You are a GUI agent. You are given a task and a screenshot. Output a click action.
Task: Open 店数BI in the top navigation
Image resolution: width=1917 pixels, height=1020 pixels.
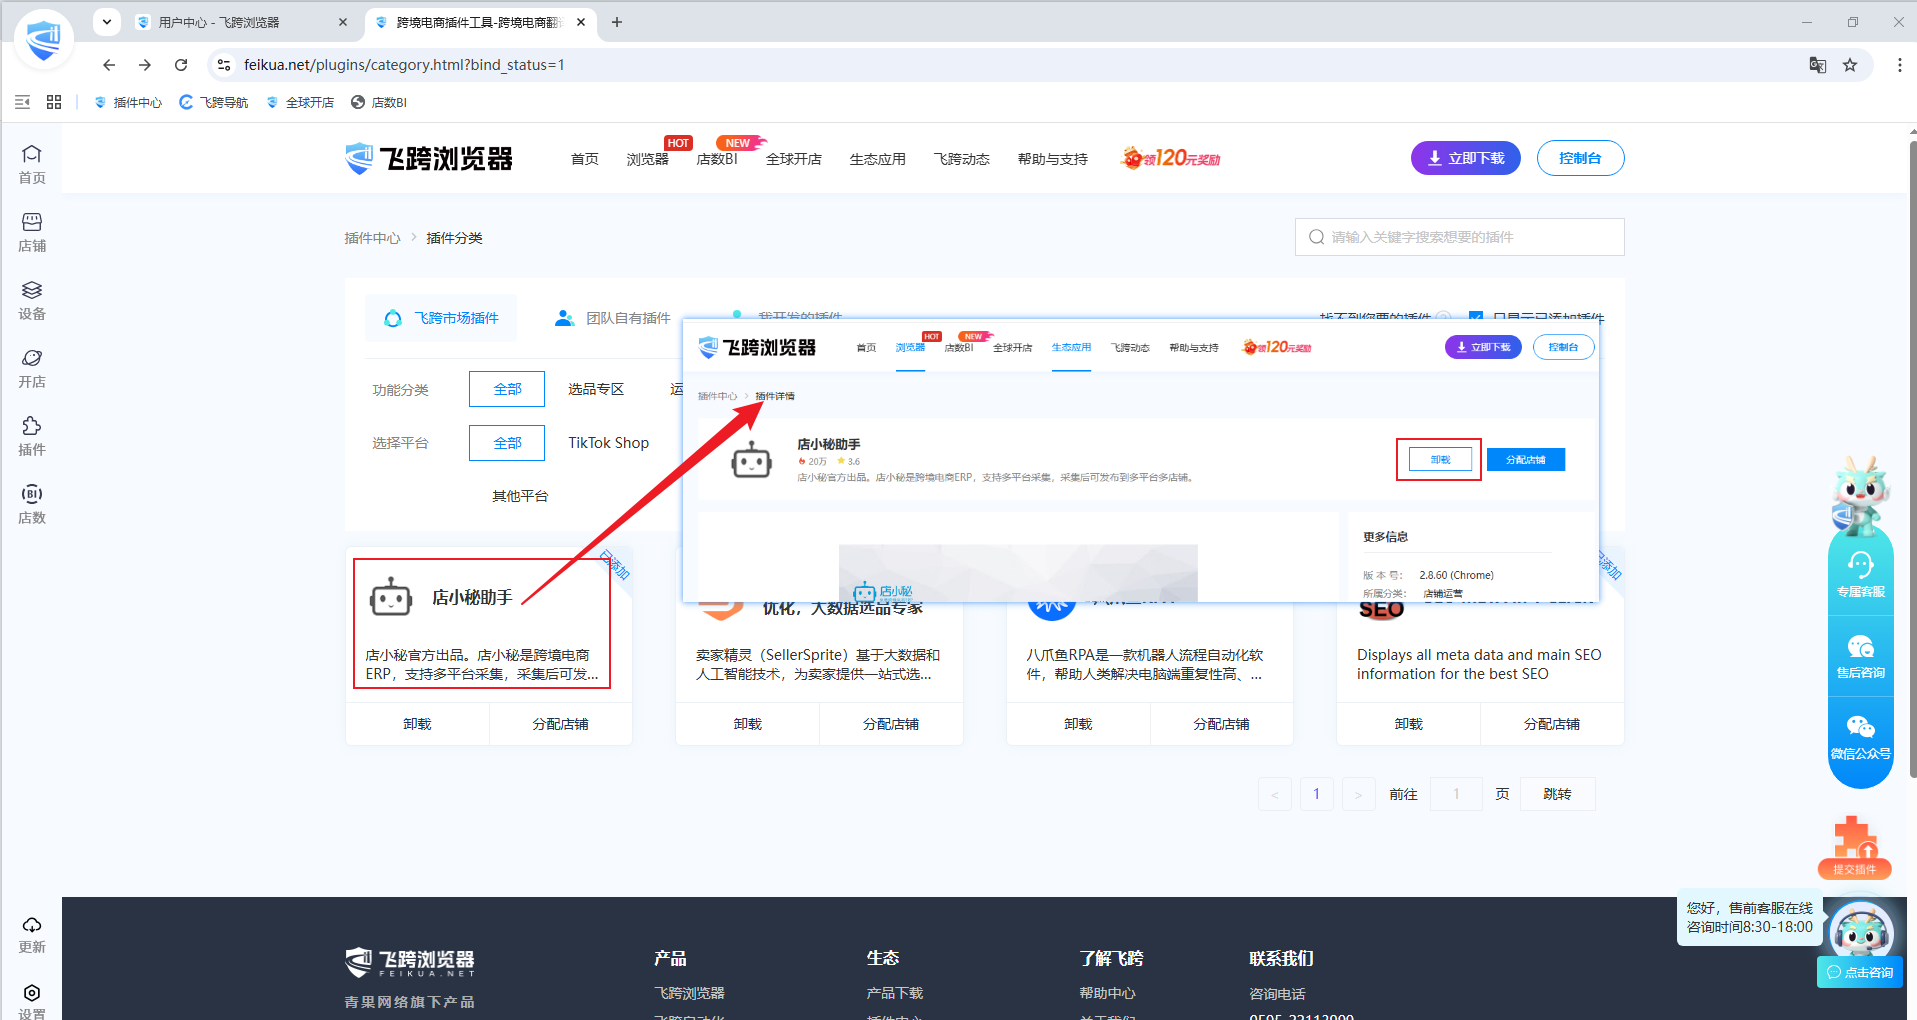pos(717,159)
